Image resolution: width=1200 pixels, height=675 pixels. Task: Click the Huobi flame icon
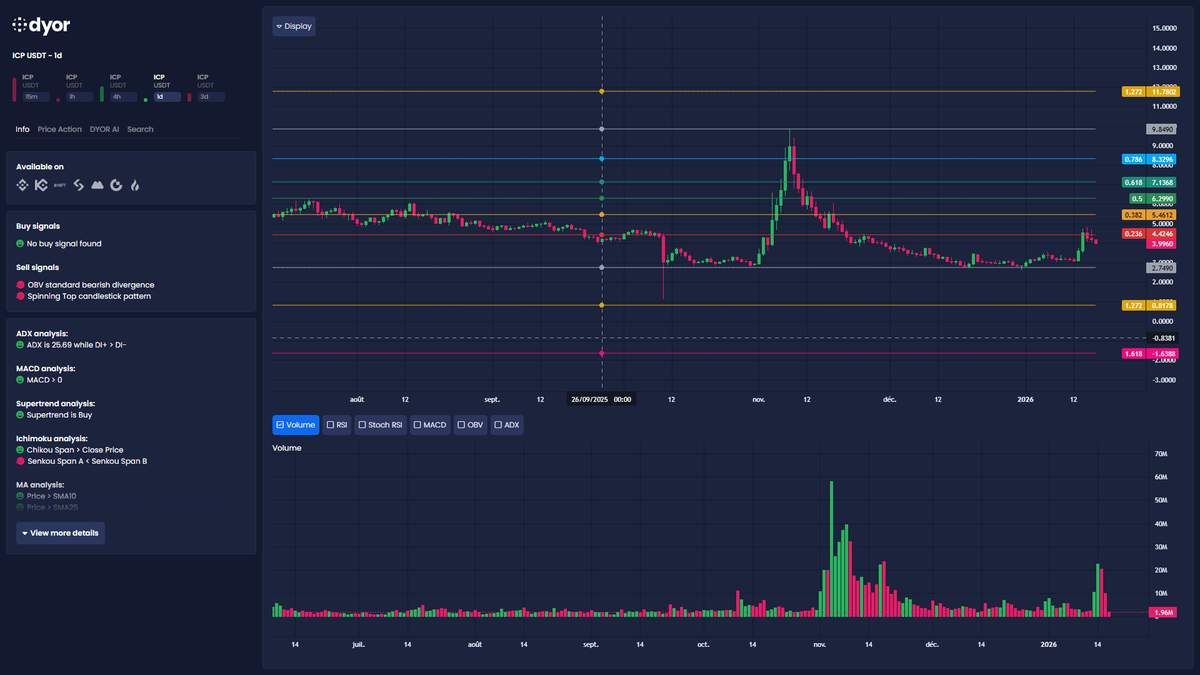tap(134, 185)
